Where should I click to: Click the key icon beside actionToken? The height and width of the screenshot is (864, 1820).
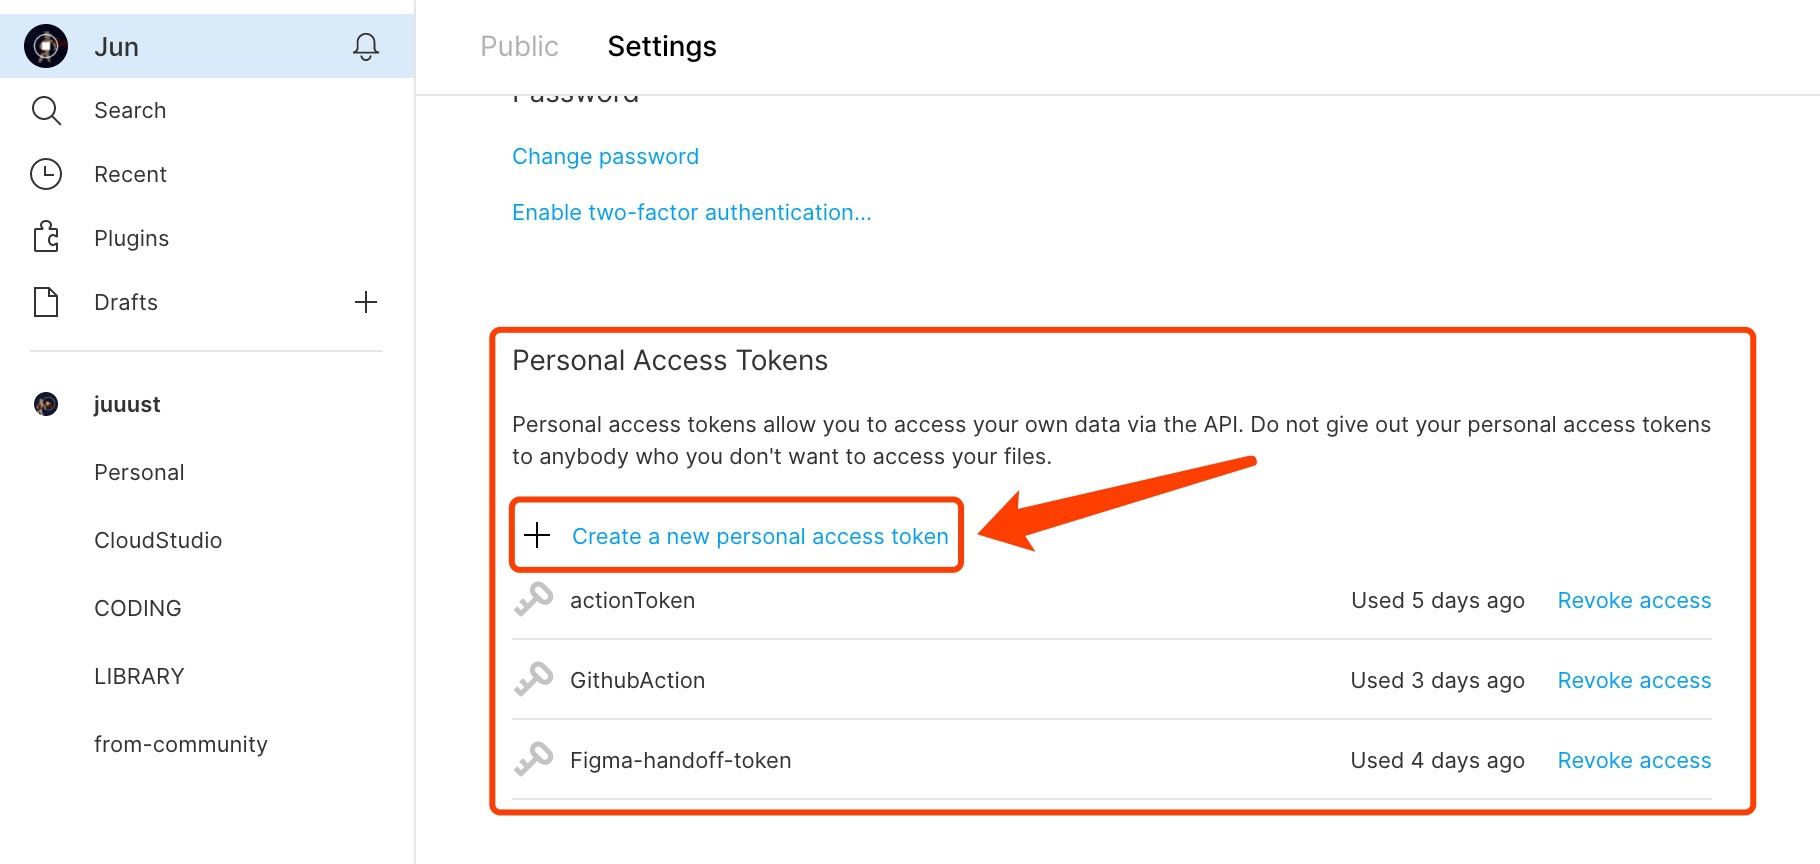(x=534, y=599)
